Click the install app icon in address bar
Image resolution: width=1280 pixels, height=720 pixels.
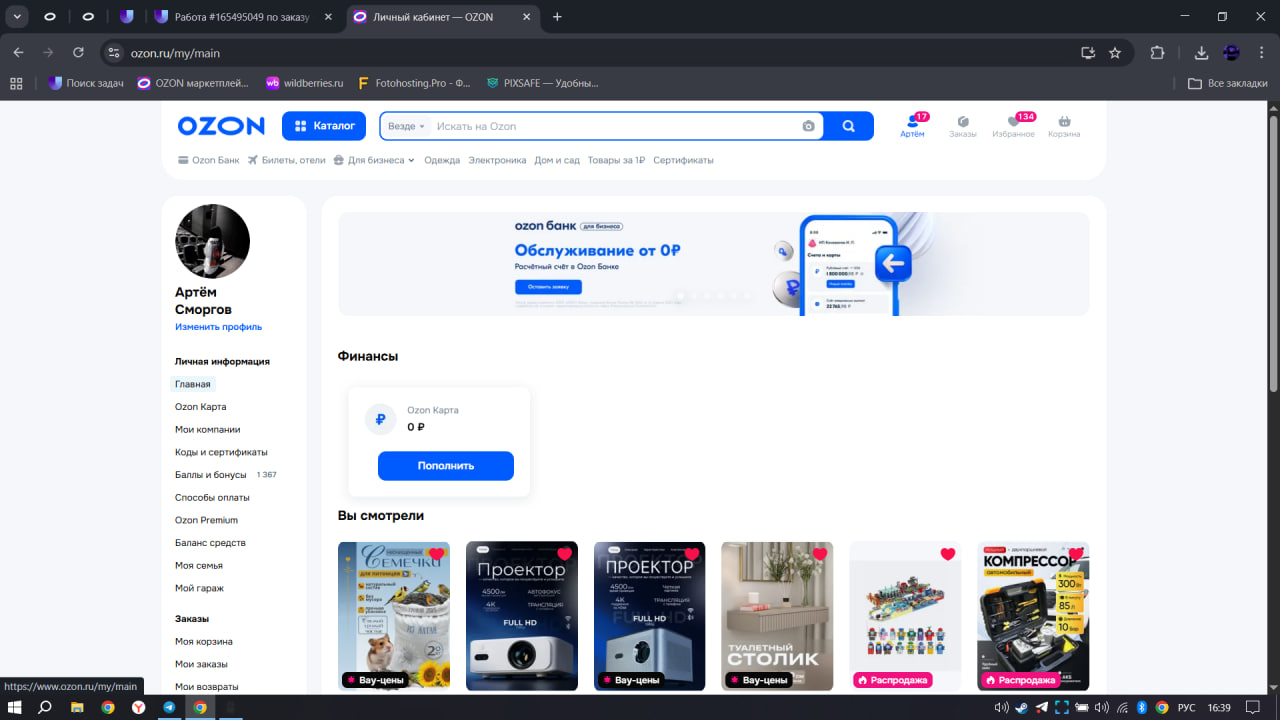point(1088,53)
